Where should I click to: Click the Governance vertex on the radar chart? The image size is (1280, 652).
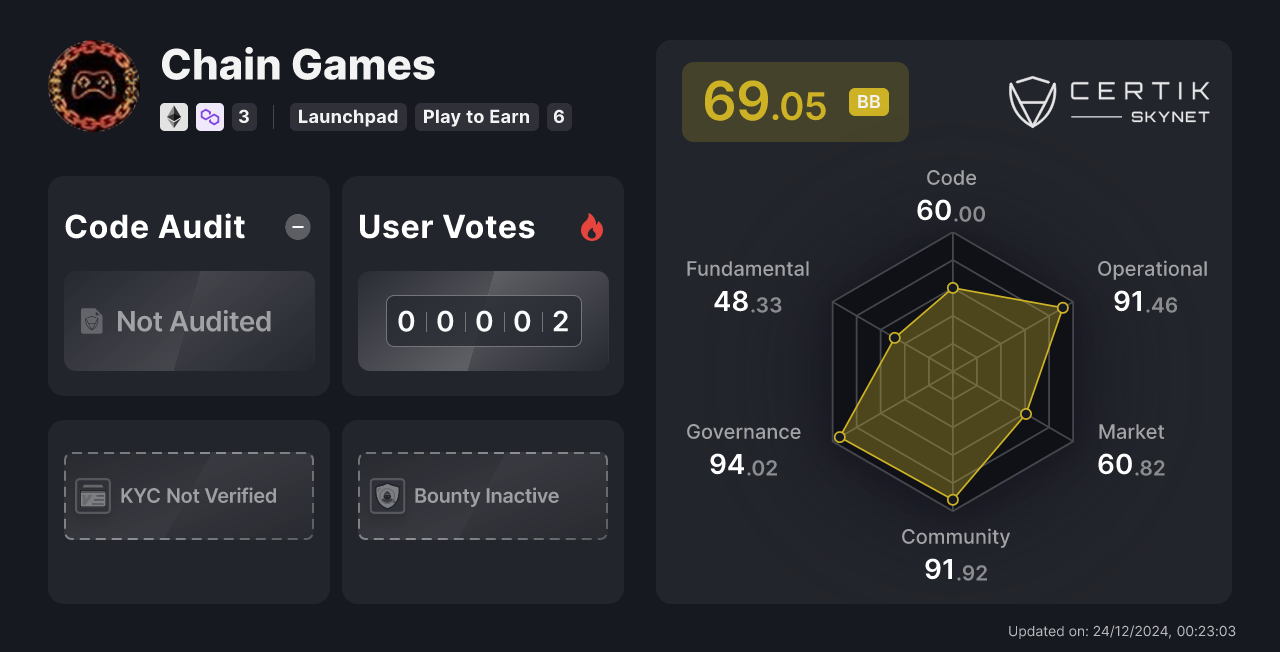(x=840, y=436)
